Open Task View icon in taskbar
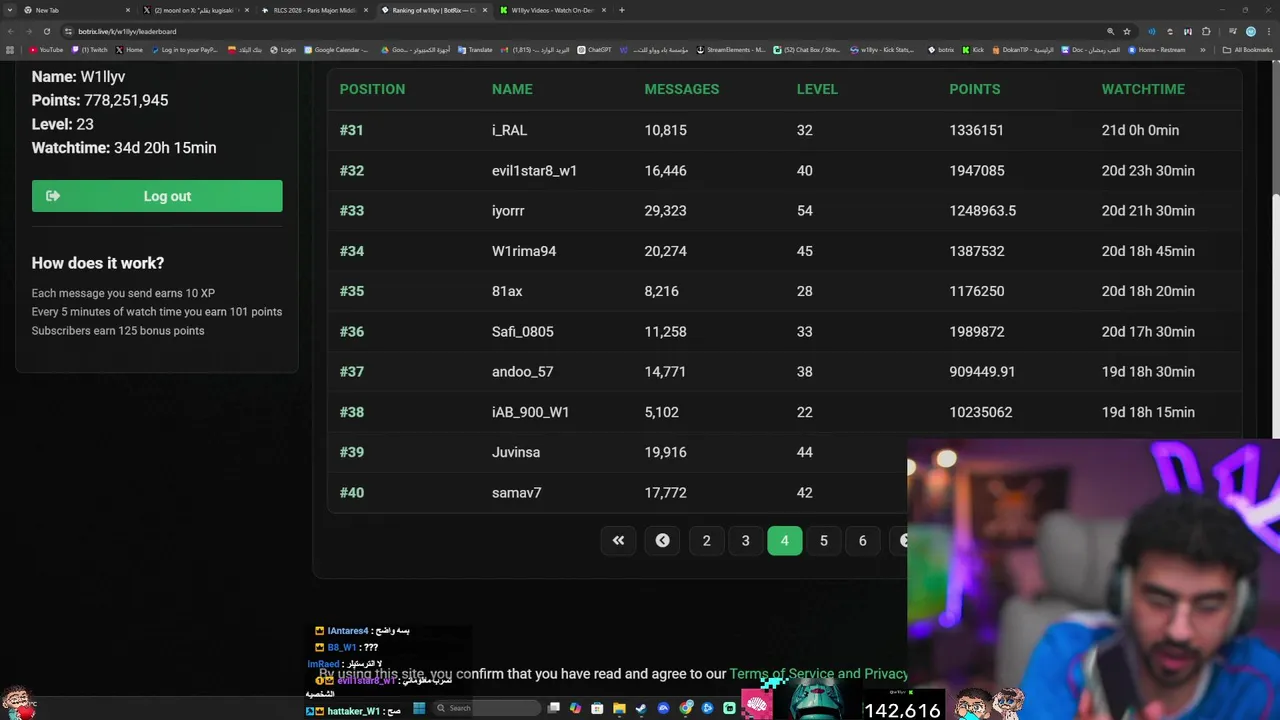The width and height of the screenshot is (1280, 720). (553, 708)
